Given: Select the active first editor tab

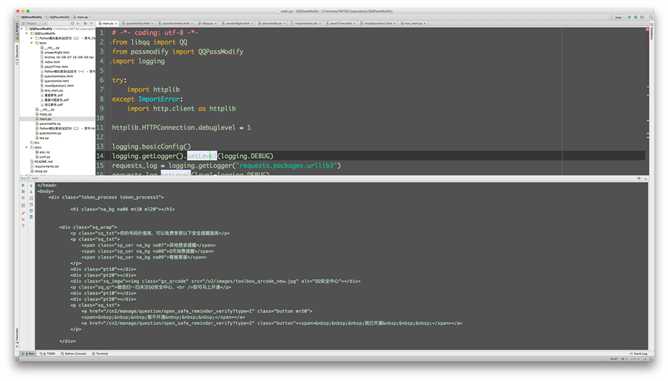Looking at the screenshot, I should click(x=108, y=23).
